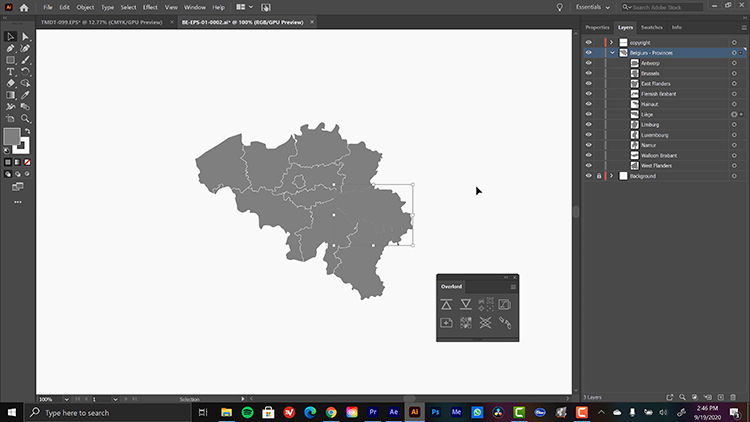Open the Object menu
Screen dimensions: 750x422
pos(85,7)
